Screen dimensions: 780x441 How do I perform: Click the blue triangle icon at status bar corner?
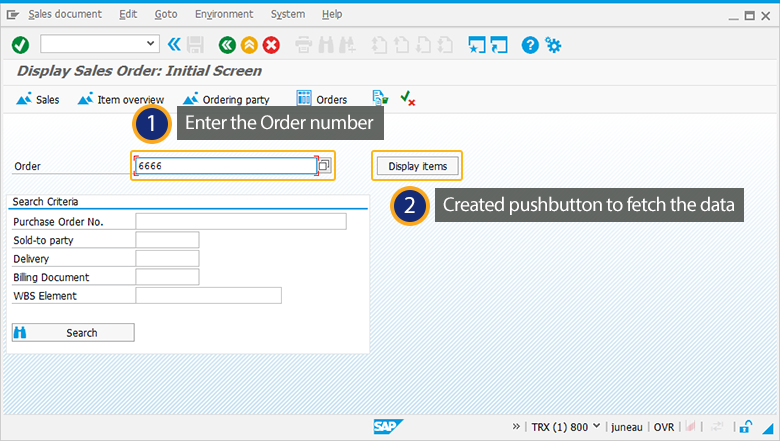769,428
